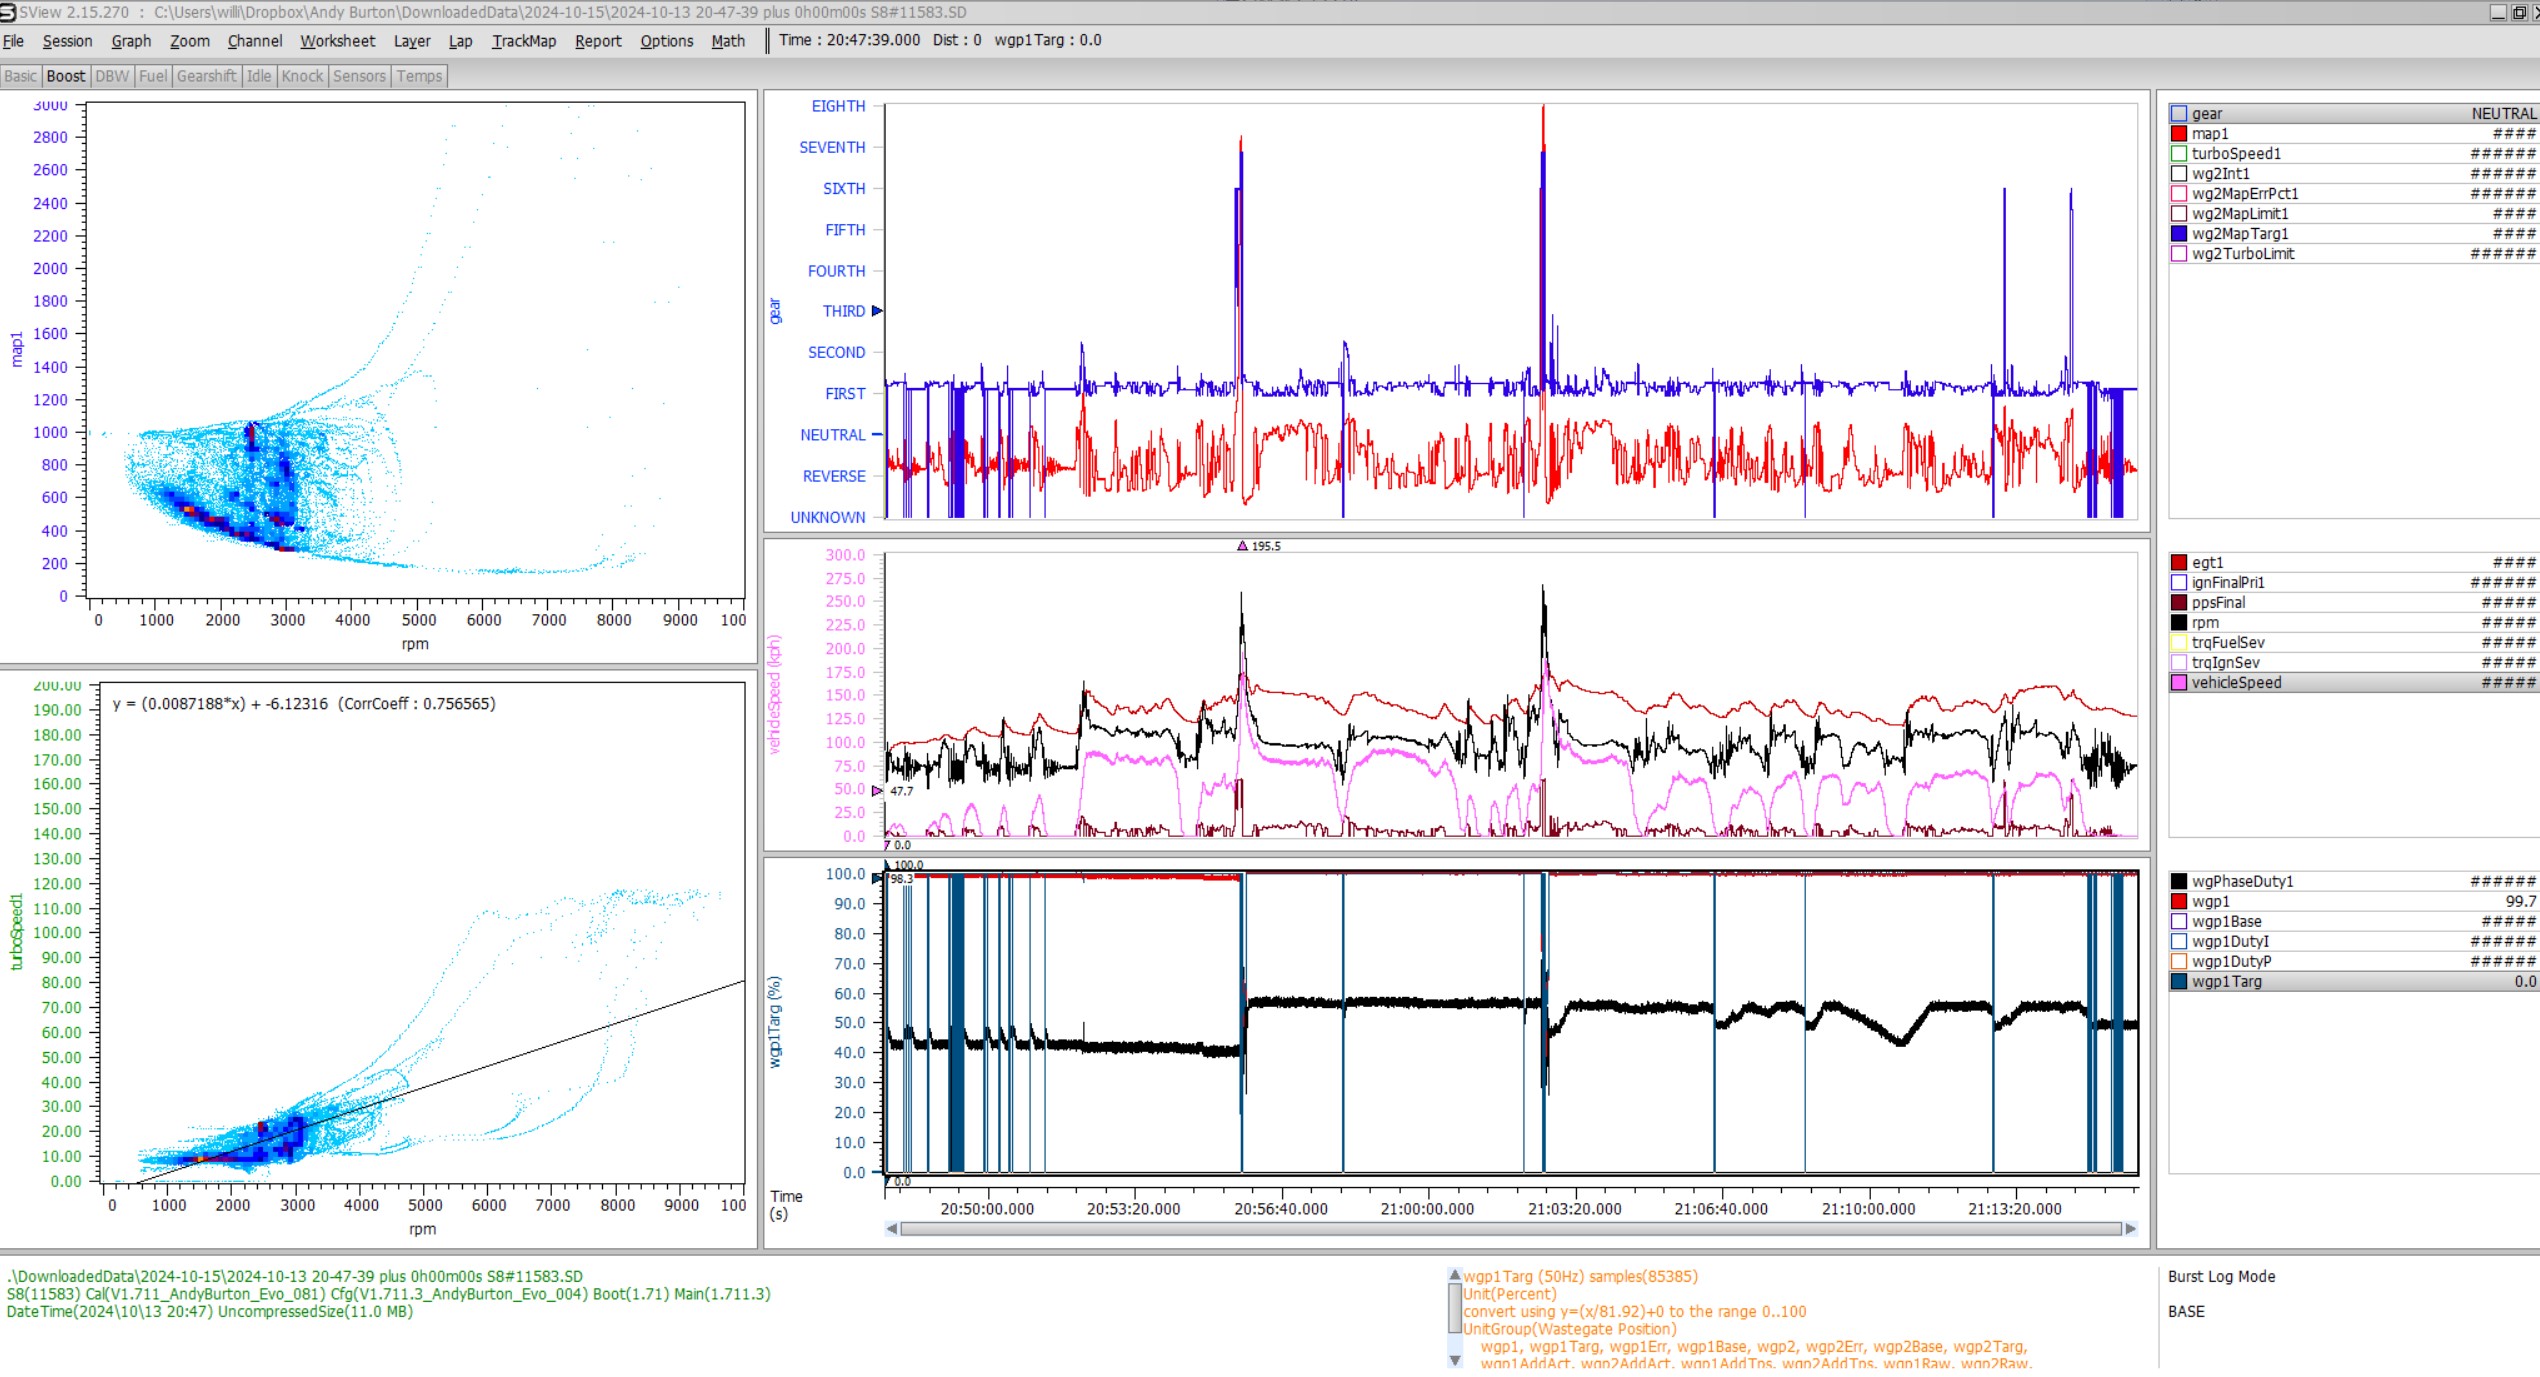The image size is (2540, 1377).
Task: Toggle the egt1 channel box
Action: pyautogui.click(x=2179, y=563)
